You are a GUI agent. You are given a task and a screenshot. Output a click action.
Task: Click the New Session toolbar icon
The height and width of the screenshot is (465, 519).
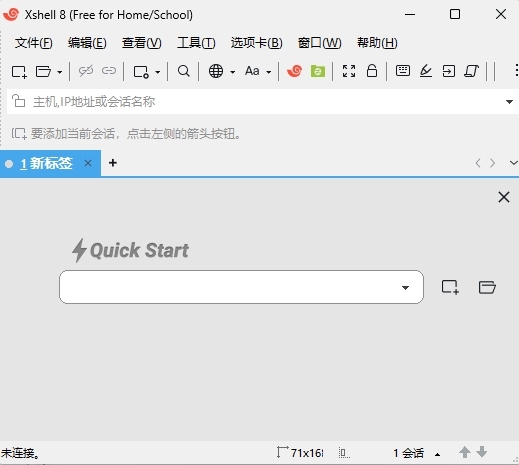point(19,71)
